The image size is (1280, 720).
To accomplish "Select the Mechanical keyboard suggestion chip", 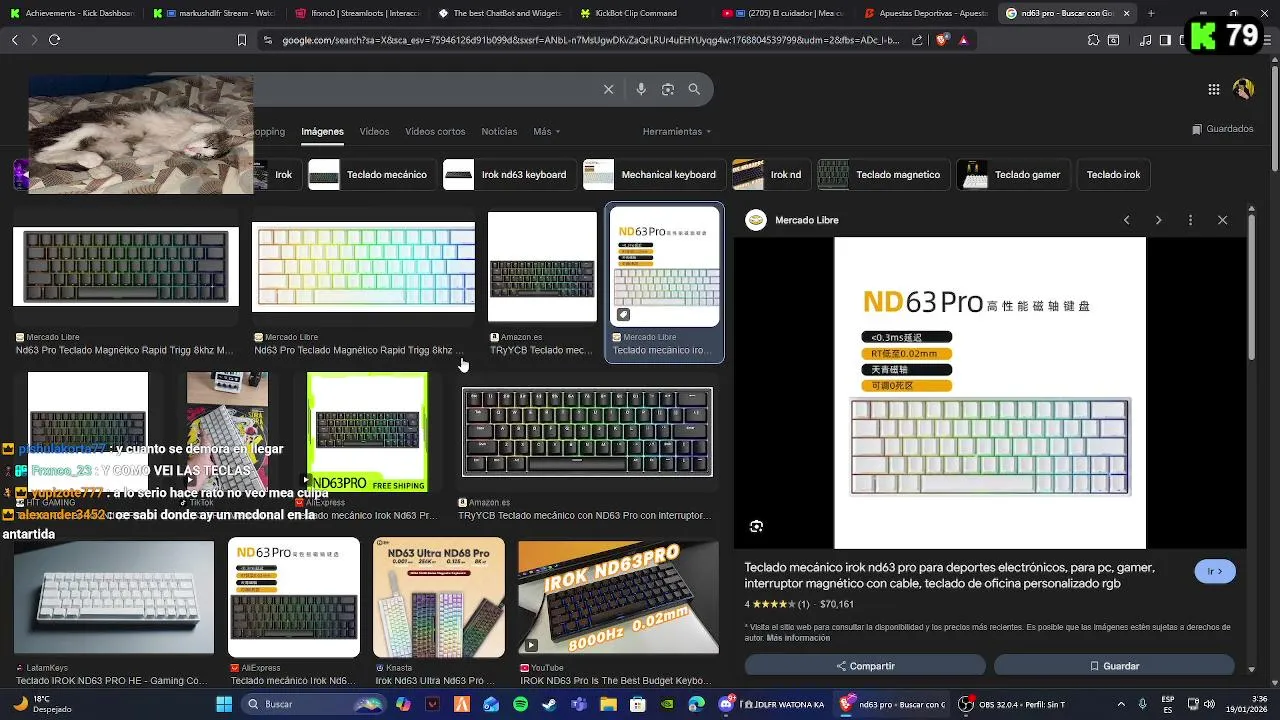I will pos(653,174).
